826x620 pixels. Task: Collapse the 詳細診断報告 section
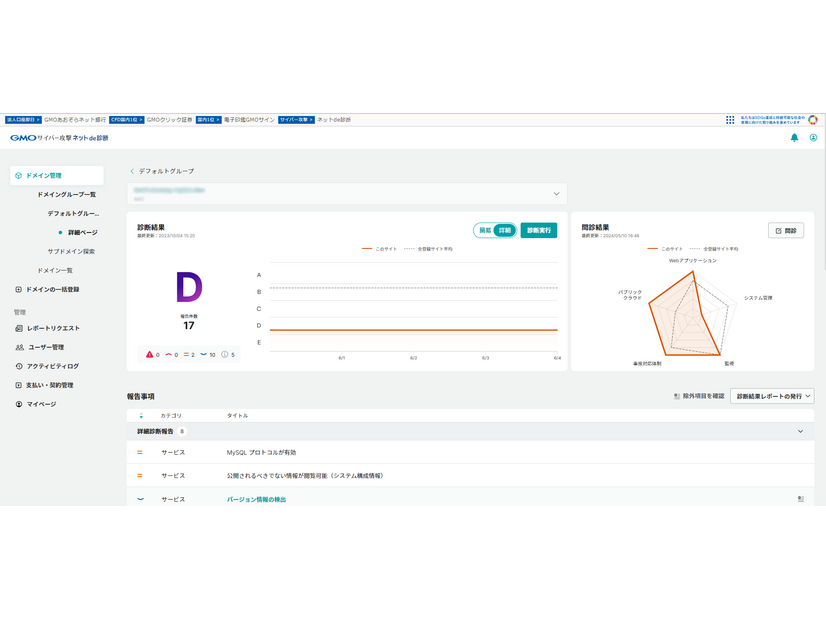coord(800,431)
